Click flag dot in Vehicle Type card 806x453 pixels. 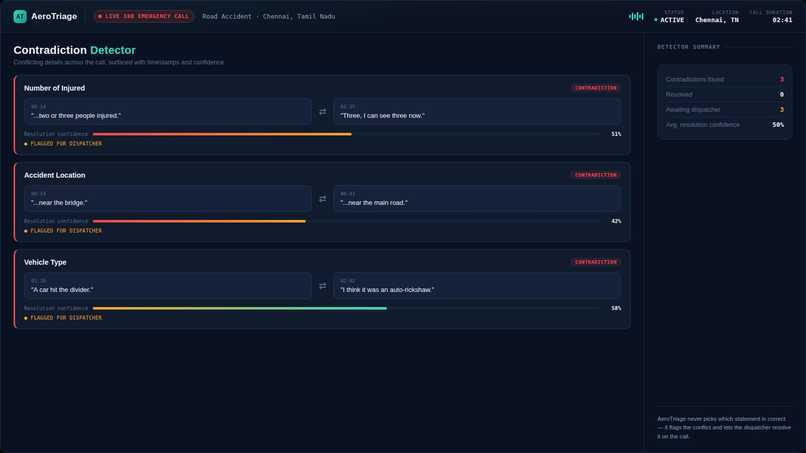click(26, 318)
